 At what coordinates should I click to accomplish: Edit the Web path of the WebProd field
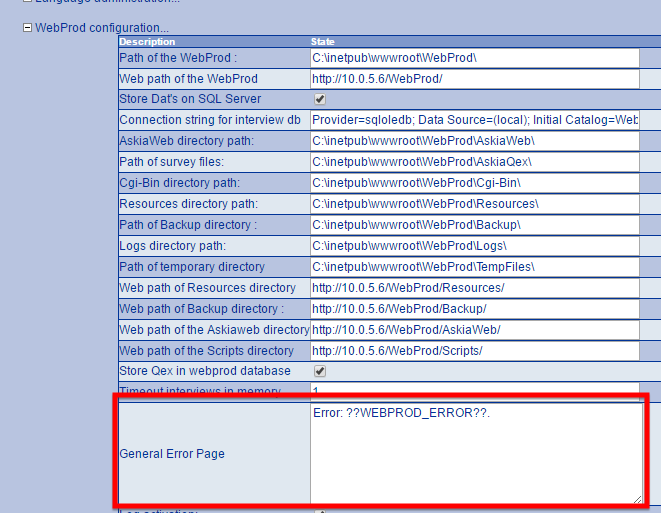475,79
